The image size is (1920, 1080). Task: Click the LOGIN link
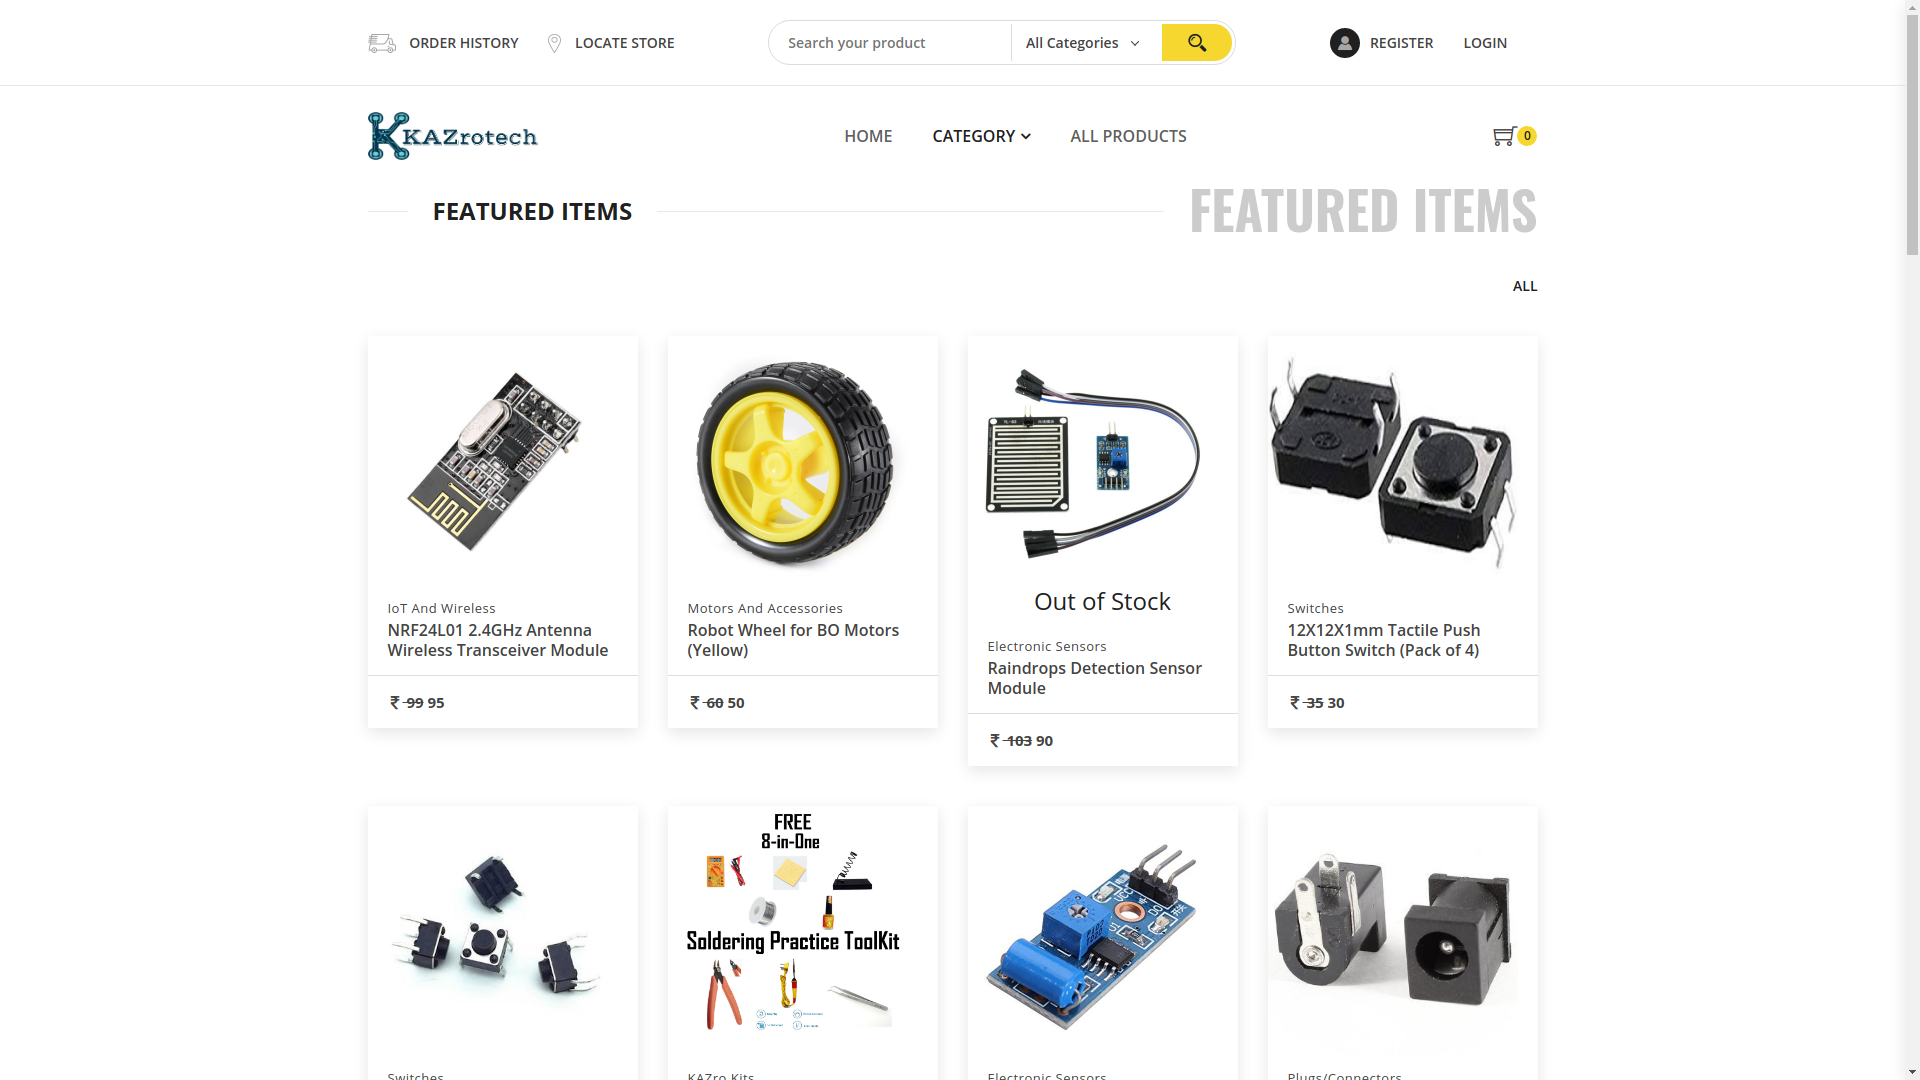point(1485,43)
